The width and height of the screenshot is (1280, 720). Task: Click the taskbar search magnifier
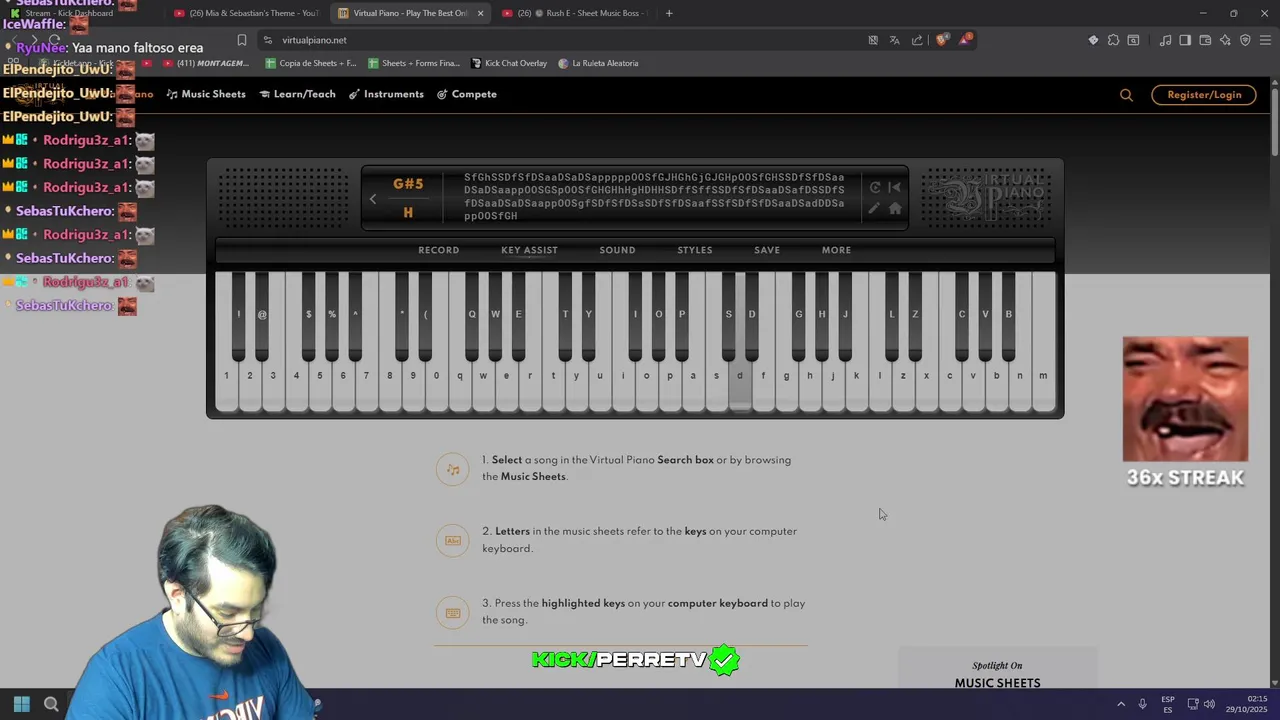click(51, 704)
